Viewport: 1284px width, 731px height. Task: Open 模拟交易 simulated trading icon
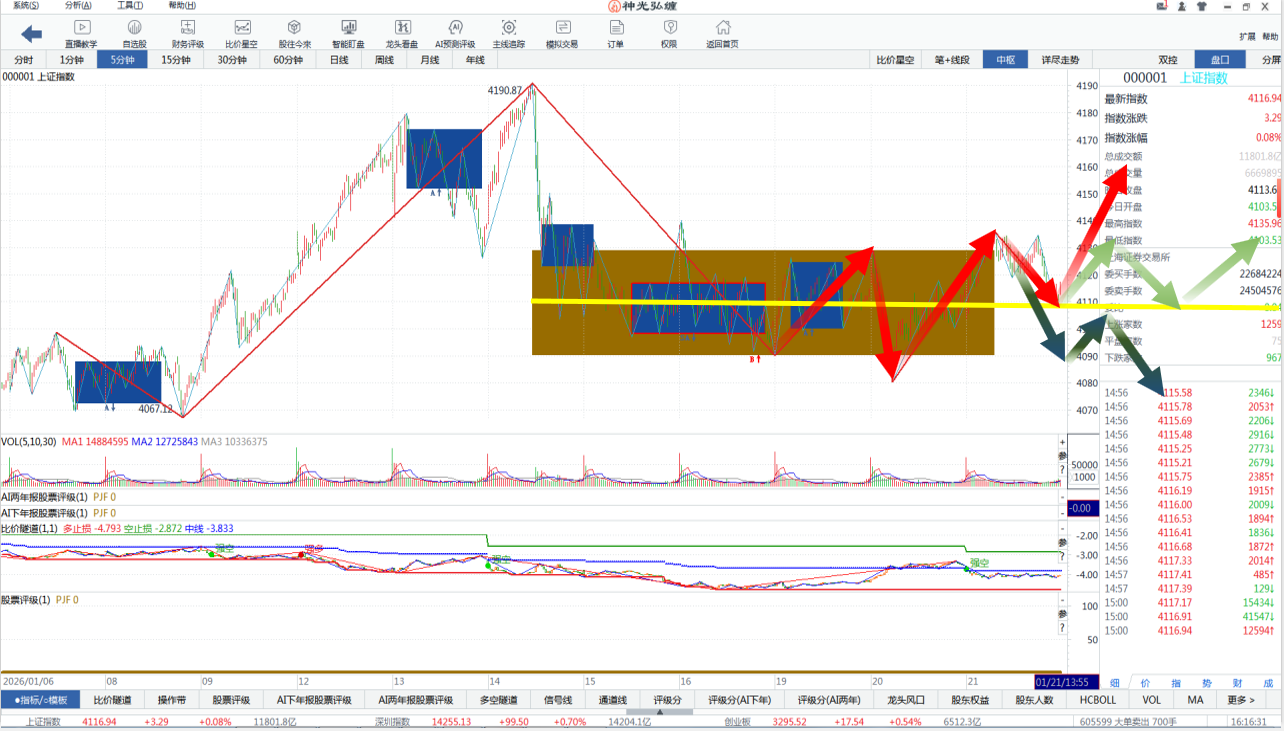coord(562,33)
